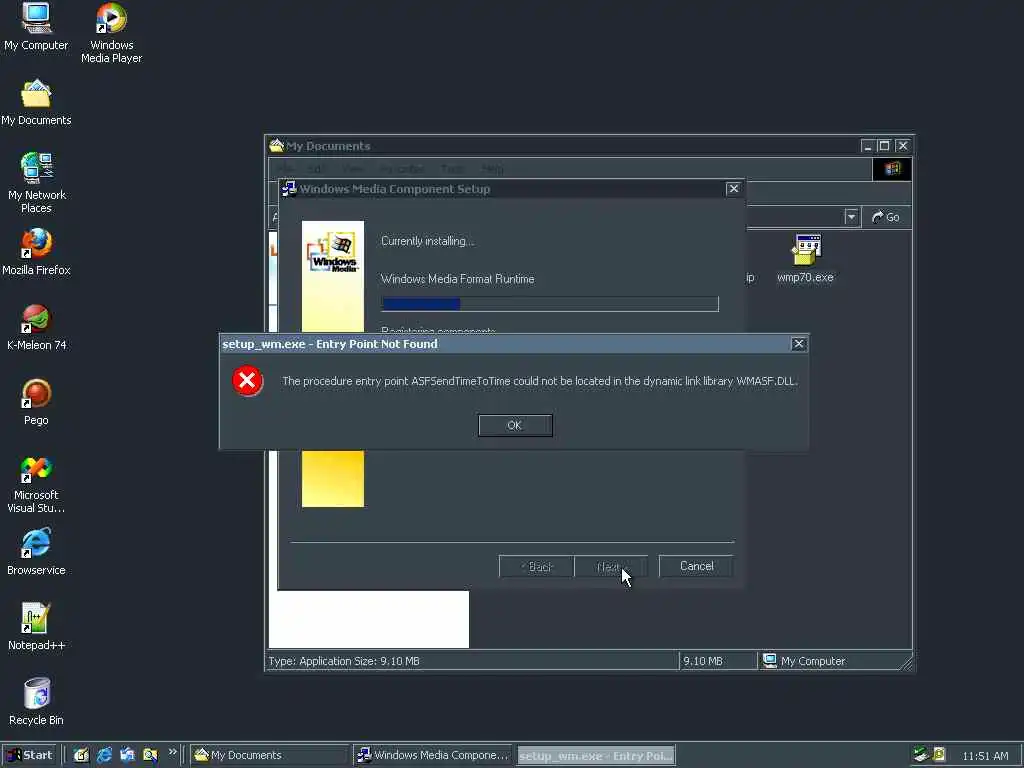The height and width of the screenshot is (768, 1024).
Task: Open the File menu in My Documents
Action: [x=285, y=169]
